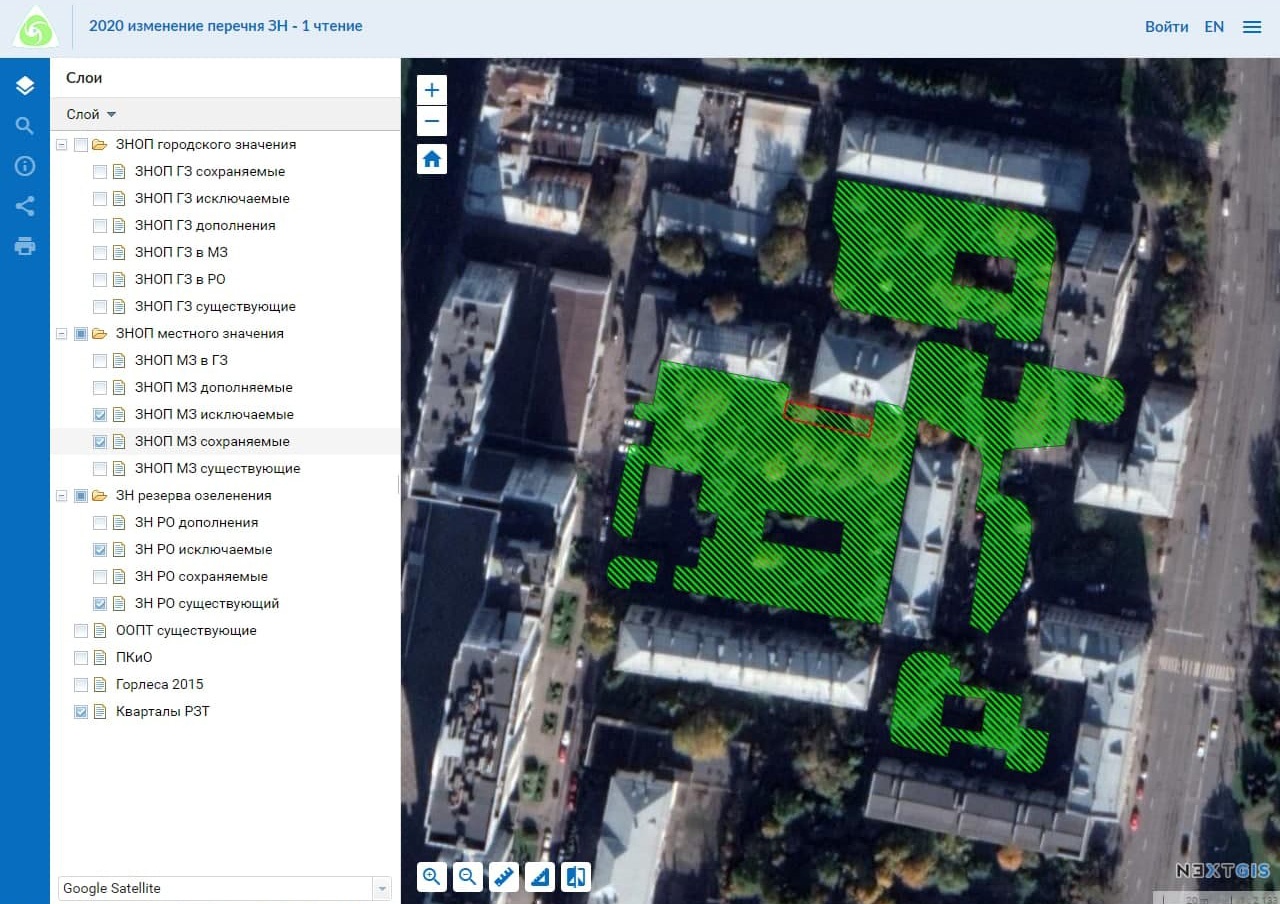
Task: Click the document icon of ПКиО layer
Action: 99,658
